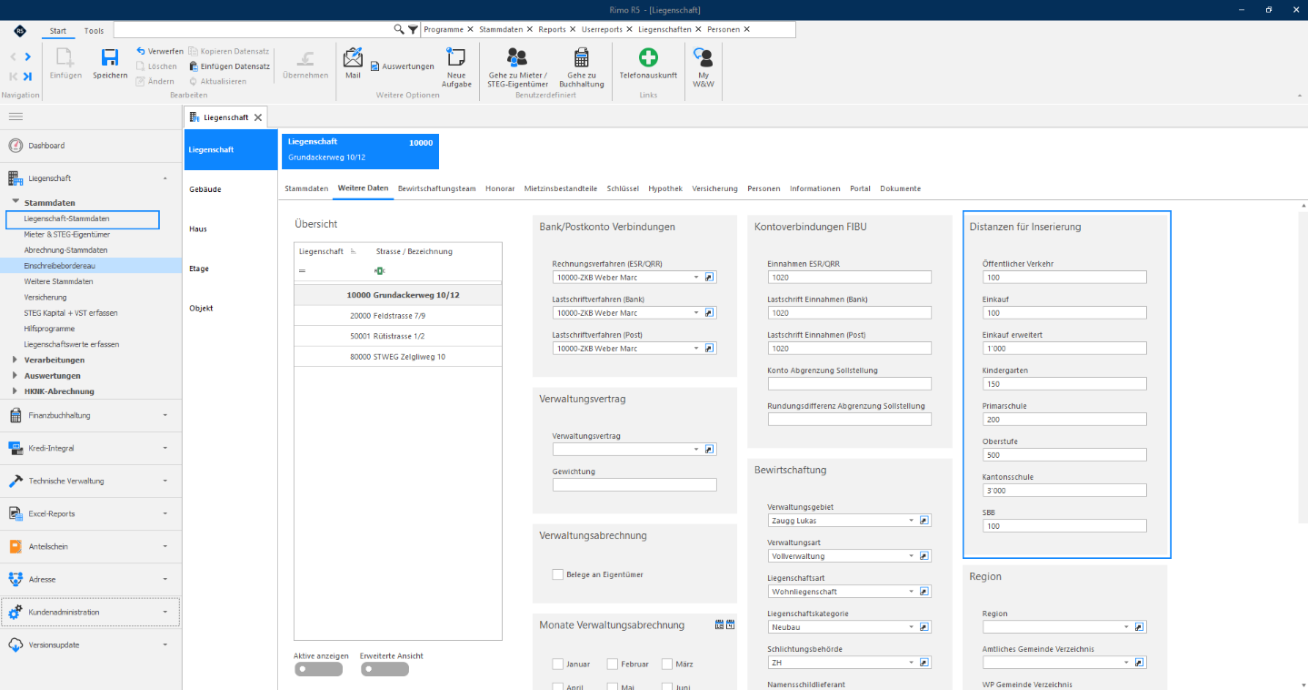This screenshot has width=1308, height=690.
Task: Click the search magnifier icon in top bar
Action: [x=399, y=30]
